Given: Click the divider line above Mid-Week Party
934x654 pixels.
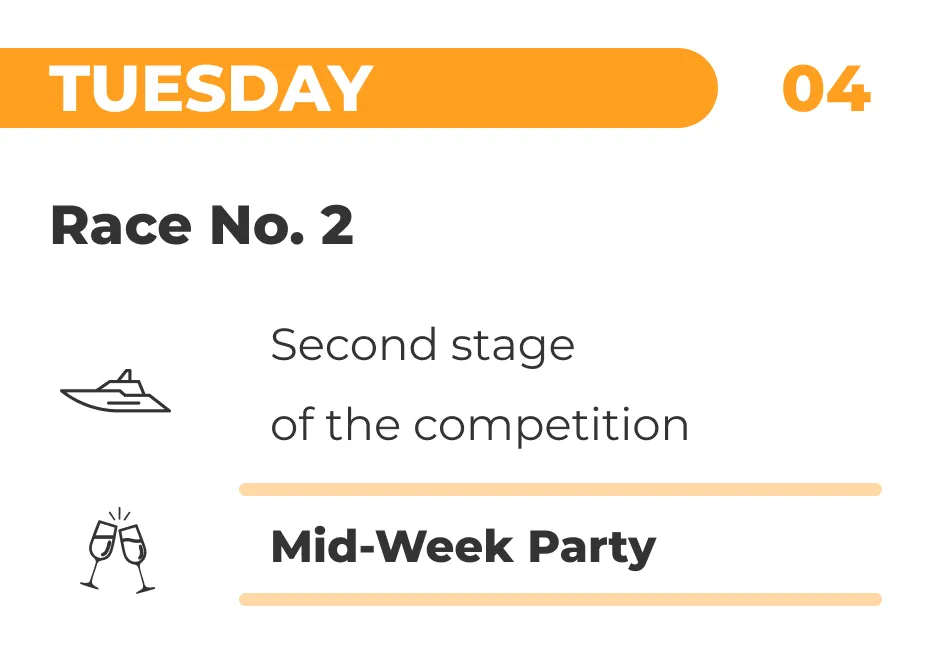Looking at the screenshot, I should click(x=560, y=490).
